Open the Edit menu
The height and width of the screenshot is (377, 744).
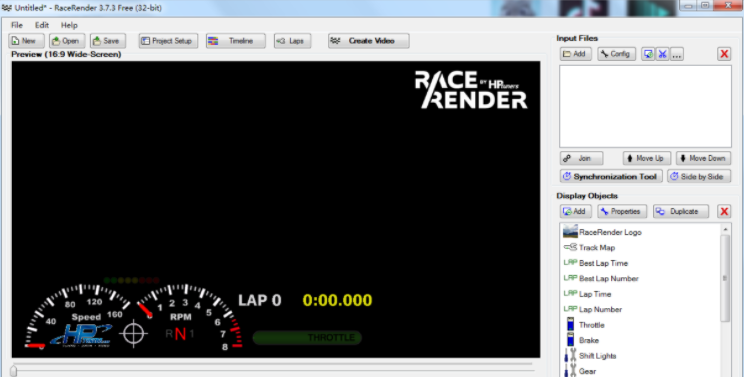point(42,25)
